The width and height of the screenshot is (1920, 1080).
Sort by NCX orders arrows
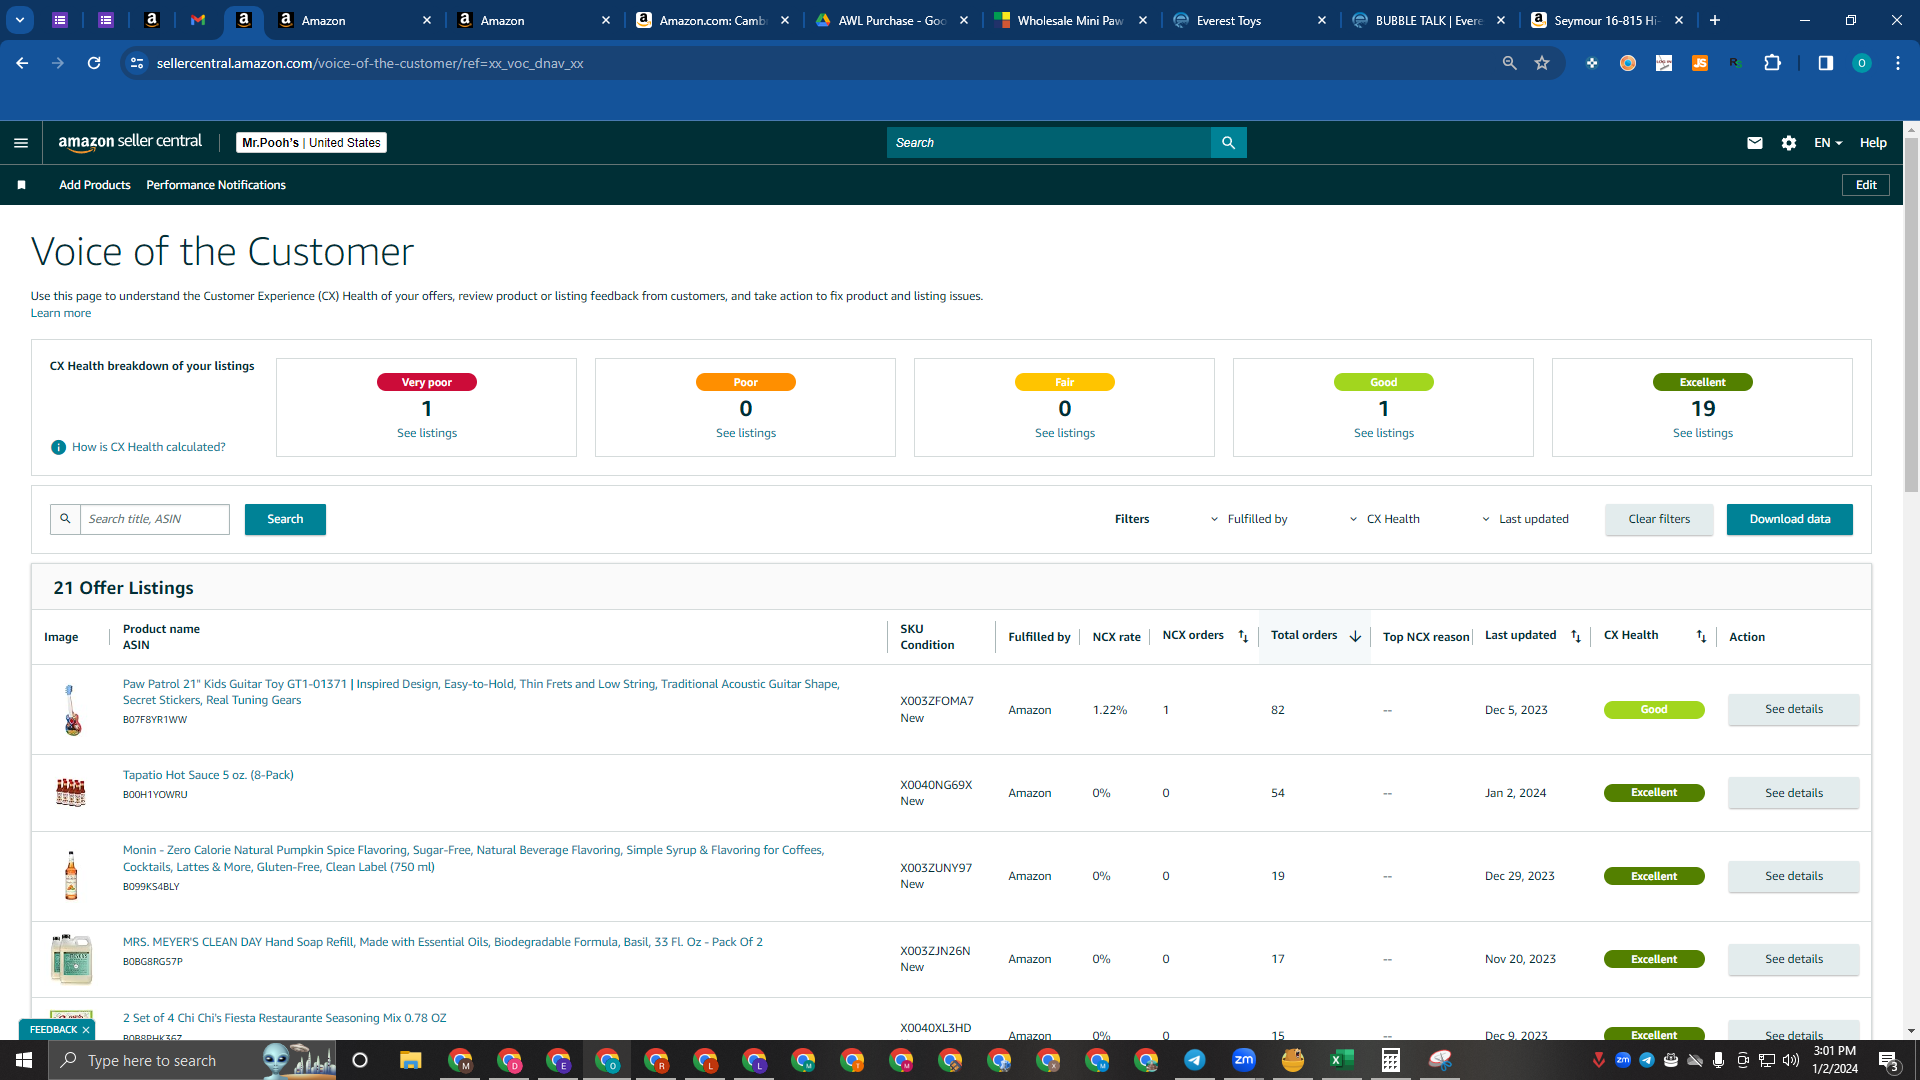(1243, 636)
